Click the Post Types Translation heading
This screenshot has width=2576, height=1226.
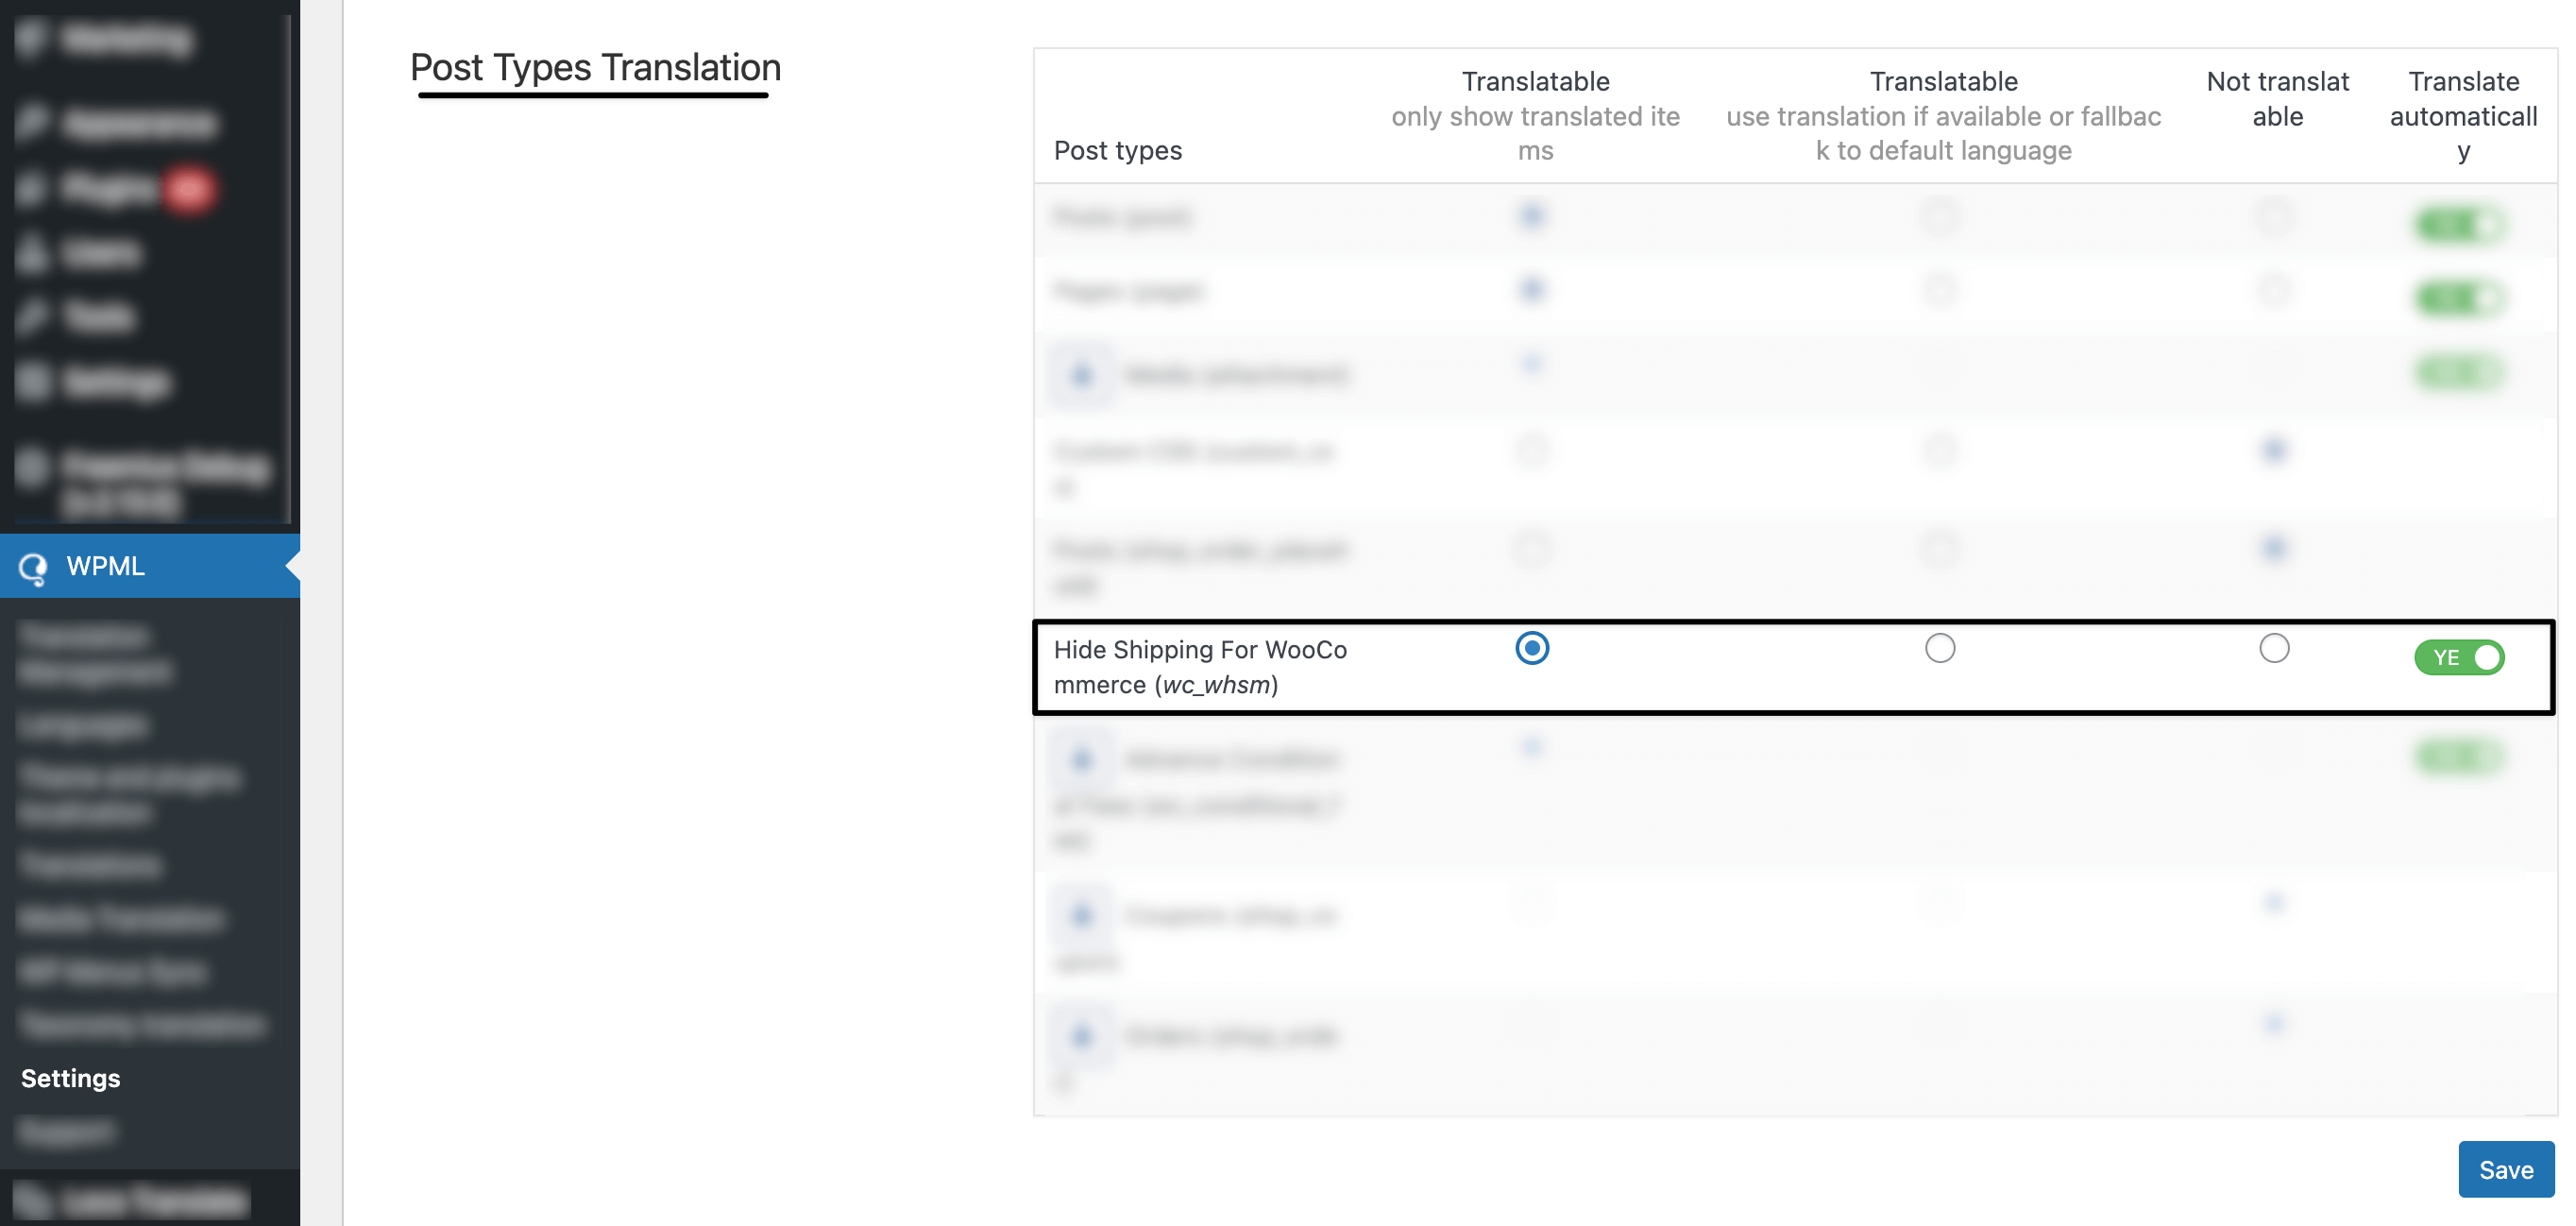click(595, 67)
